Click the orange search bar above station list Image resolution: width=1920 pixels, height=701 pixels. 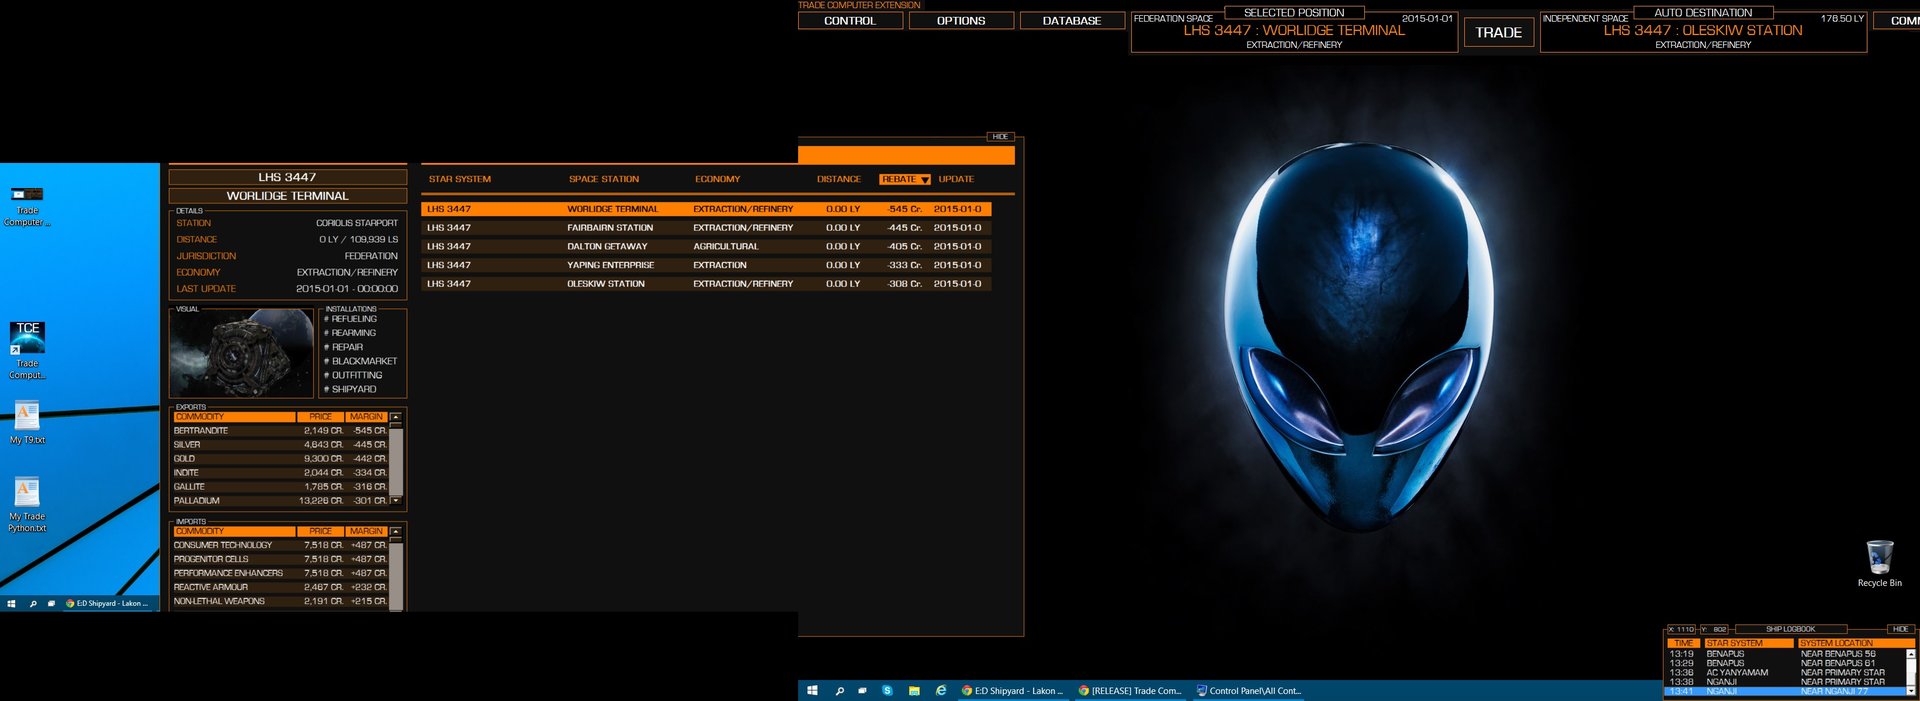[x=906, y=155]
